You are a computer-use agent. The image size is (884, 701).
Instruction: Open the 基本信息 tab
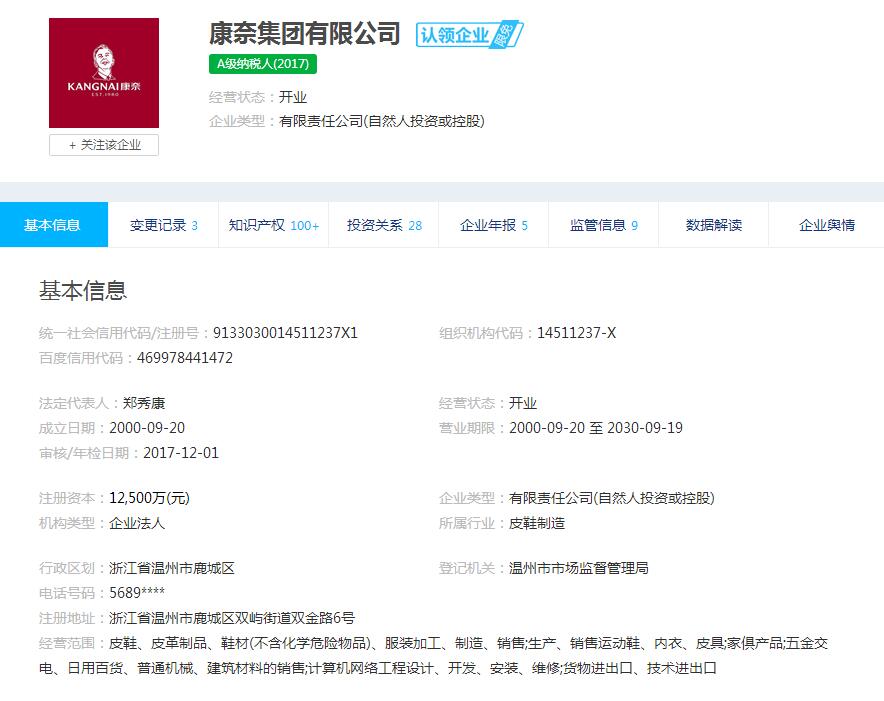54,224
